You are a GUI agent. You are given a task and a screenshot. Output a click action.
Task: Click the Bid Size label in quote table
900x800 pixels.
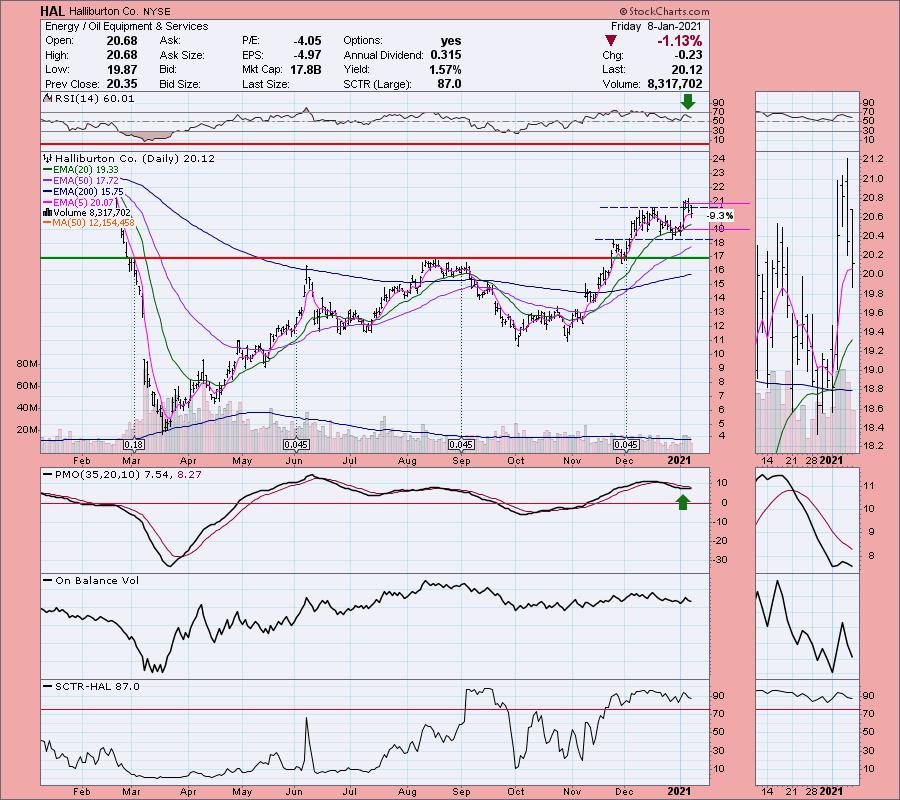(x=180, y=84)
